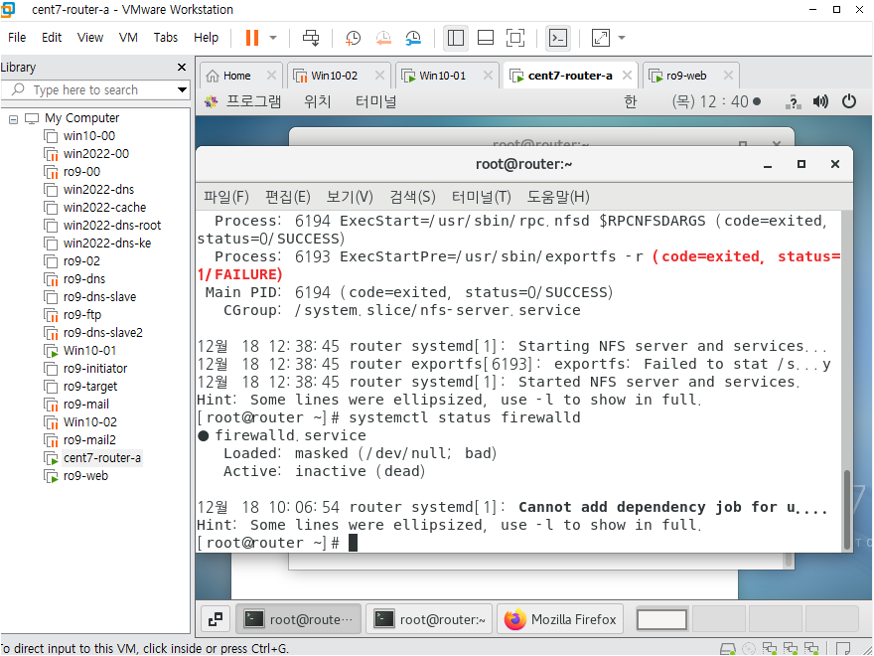Open the File menu
The width and height of the screenshot is (874, 656).
tap(17, 37)
